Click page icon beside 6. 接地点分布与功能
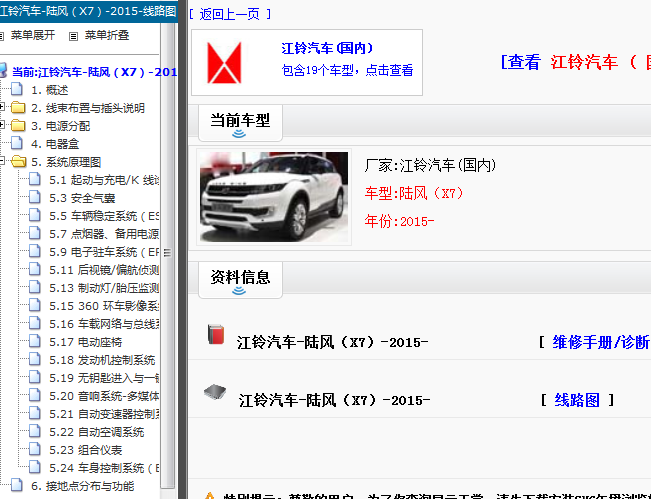 click(x=17, y=485)
